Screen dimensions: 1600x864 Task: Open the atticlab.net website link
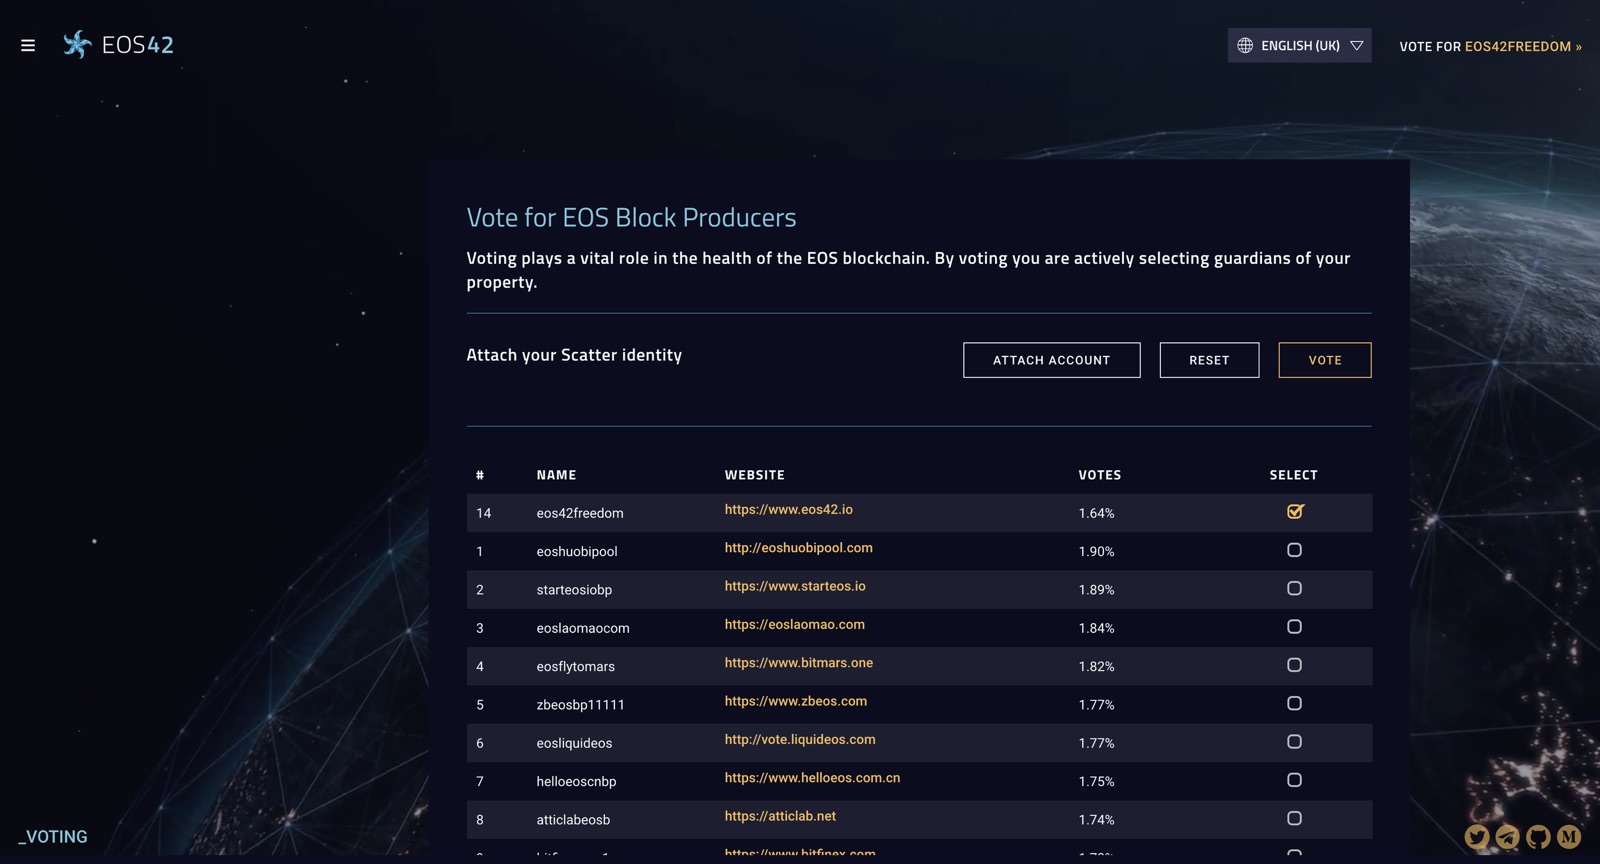(780, 816)
